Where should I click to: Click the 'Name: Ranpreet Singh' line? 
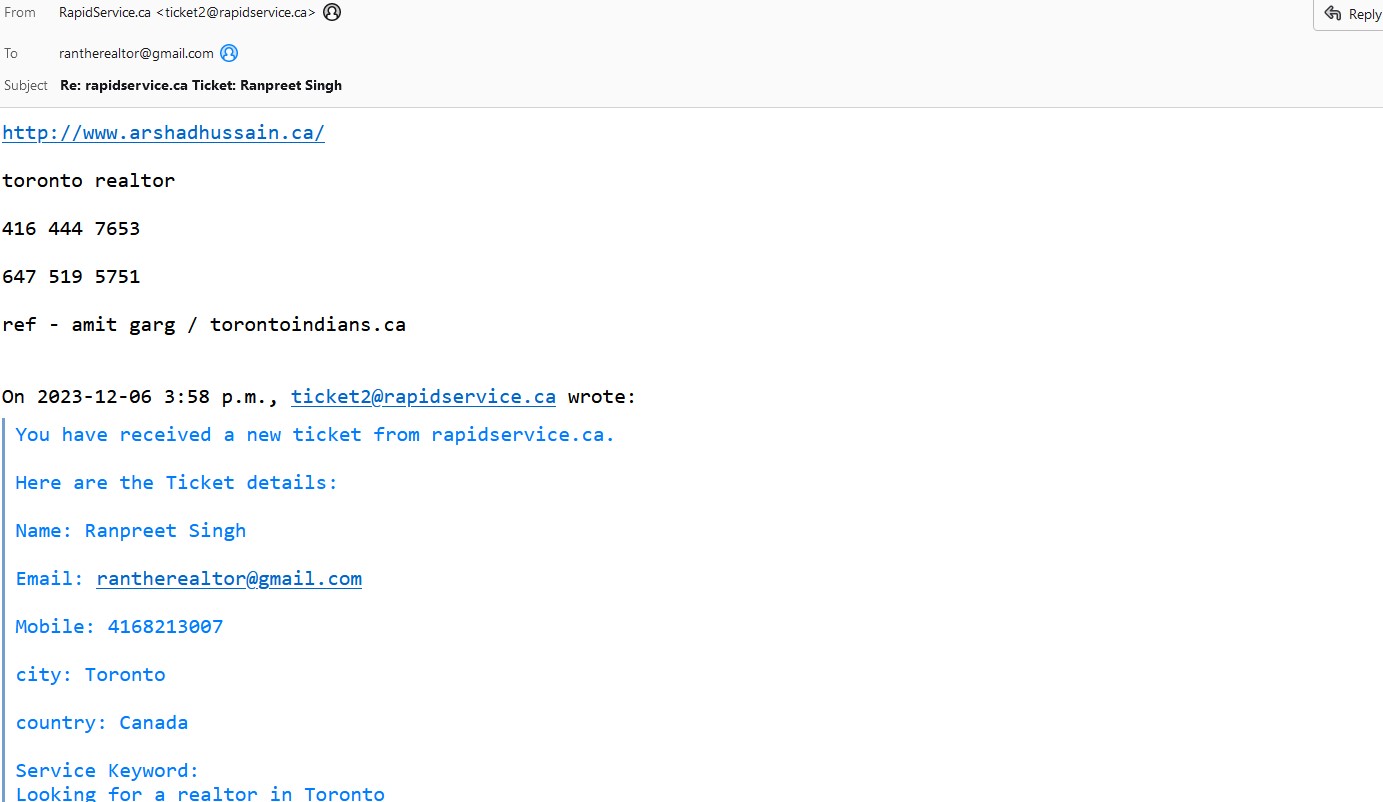pyautogui.click(x=130, y=531)
